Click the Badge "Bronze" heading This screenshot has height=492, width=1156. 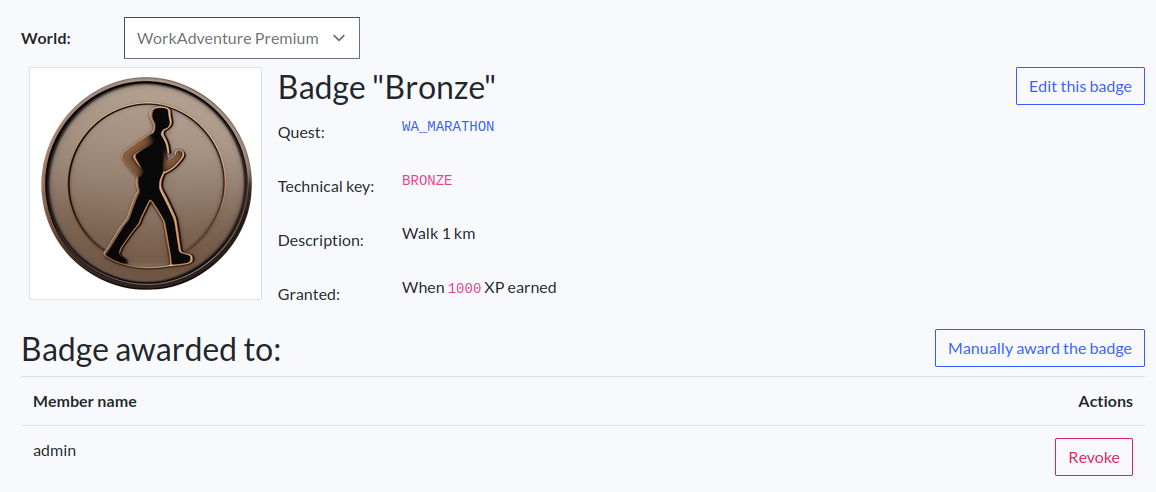click(x=387, y=88)
